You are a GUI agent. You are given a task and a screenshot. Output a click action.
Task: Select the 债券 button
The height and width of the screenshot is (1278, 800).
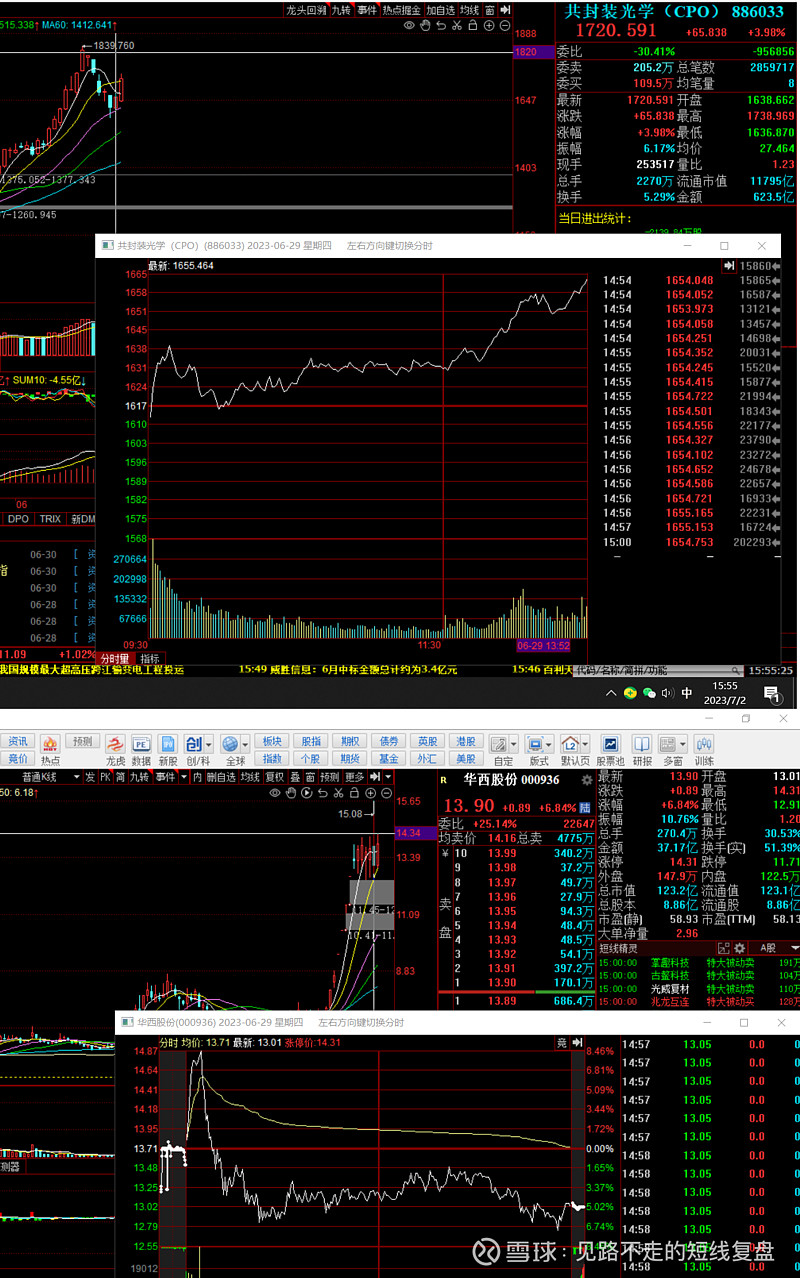(389, 741)
